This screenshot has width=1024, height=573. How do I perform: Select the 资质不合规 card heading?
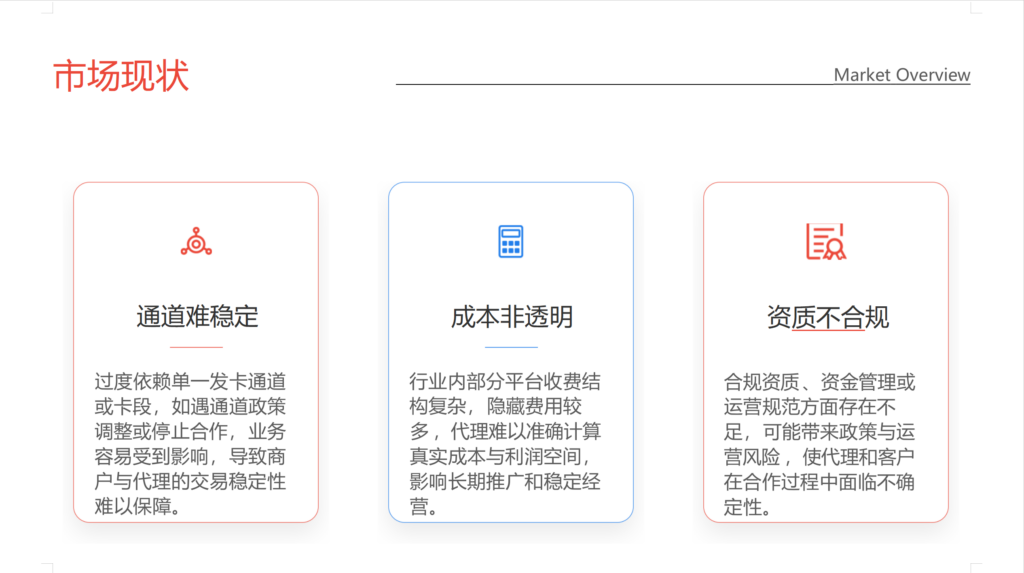tap(827, 318)
